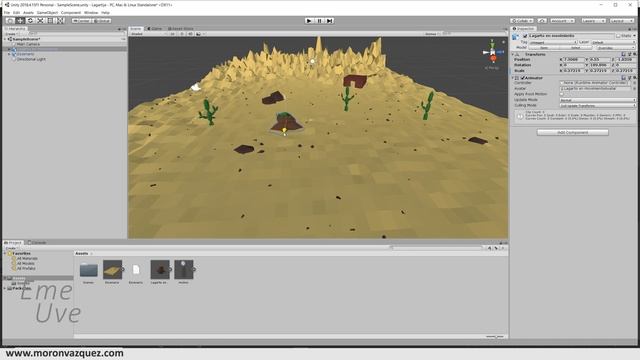Image resolution: width=640 pixels, height=360 pixels.
Task: Click the Scale Z field
Action: (x=626, y=71)
